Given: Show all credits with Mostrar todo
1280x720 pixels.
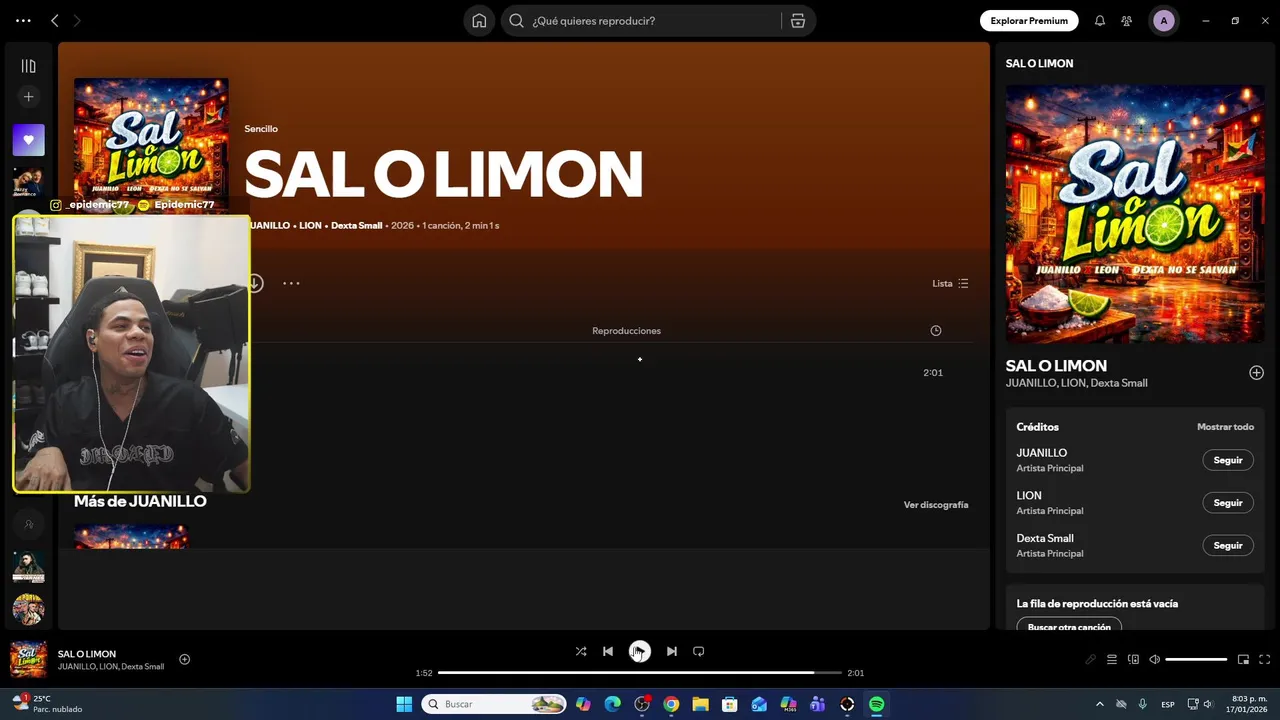Looking at the screenshot, I should [x=1225, y=427].
